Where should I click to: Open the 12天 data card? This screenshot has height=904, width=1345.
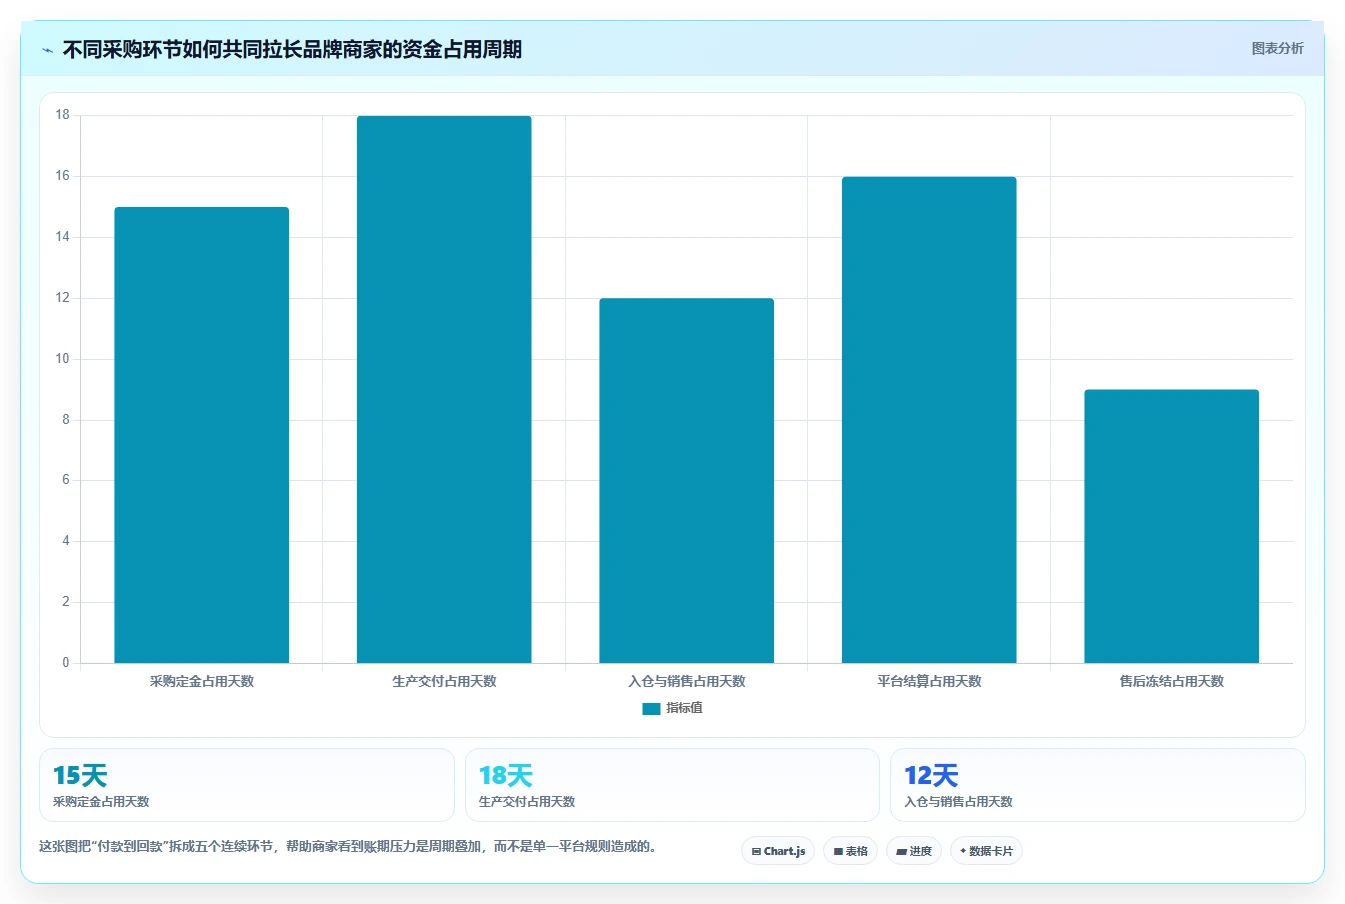(1098, 785)
